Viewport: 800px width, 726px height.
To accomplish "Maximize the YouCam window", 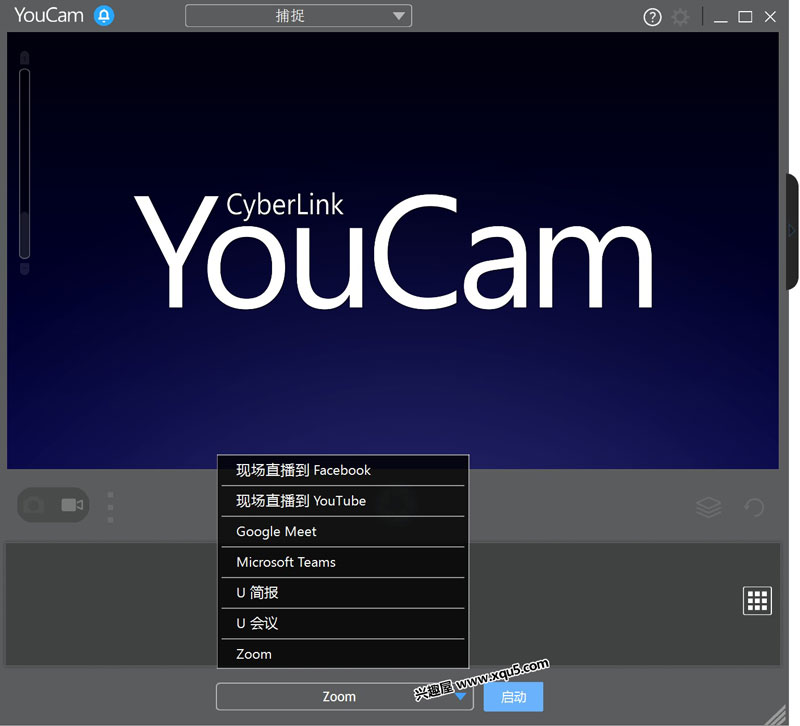I will coord(745,17).
